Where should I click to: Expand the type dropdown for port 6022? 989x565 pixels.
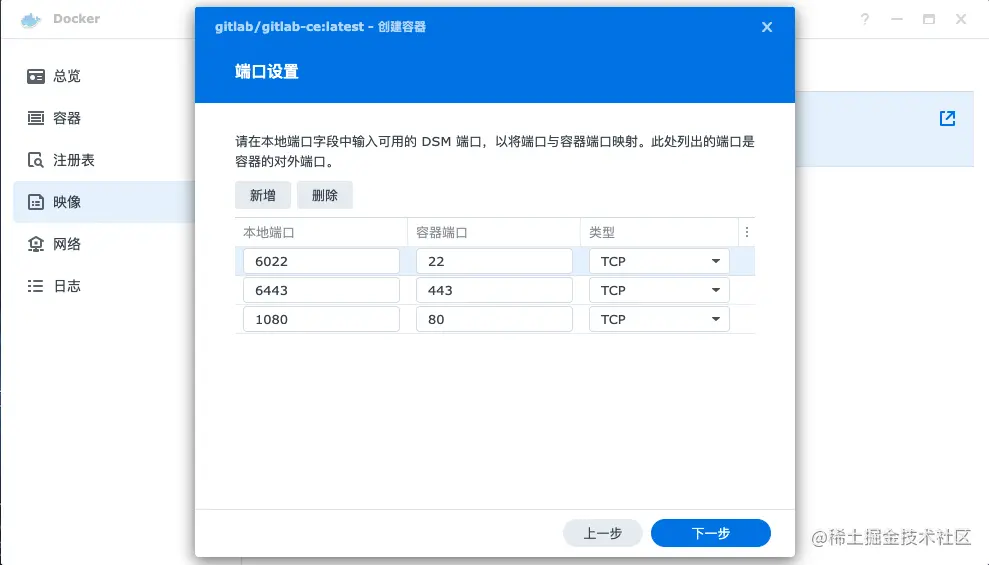(x=716, y=261)
